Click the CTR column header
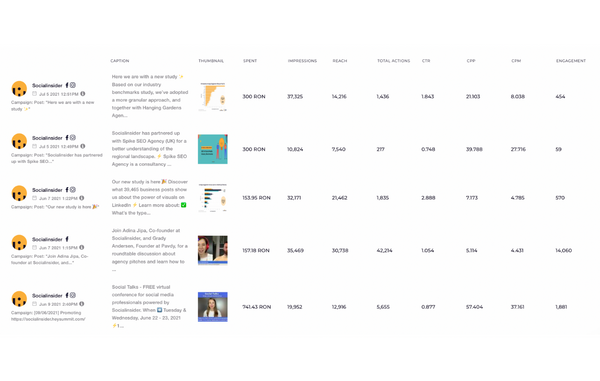The height and width of the screenshot is (381, 600). 426,61
